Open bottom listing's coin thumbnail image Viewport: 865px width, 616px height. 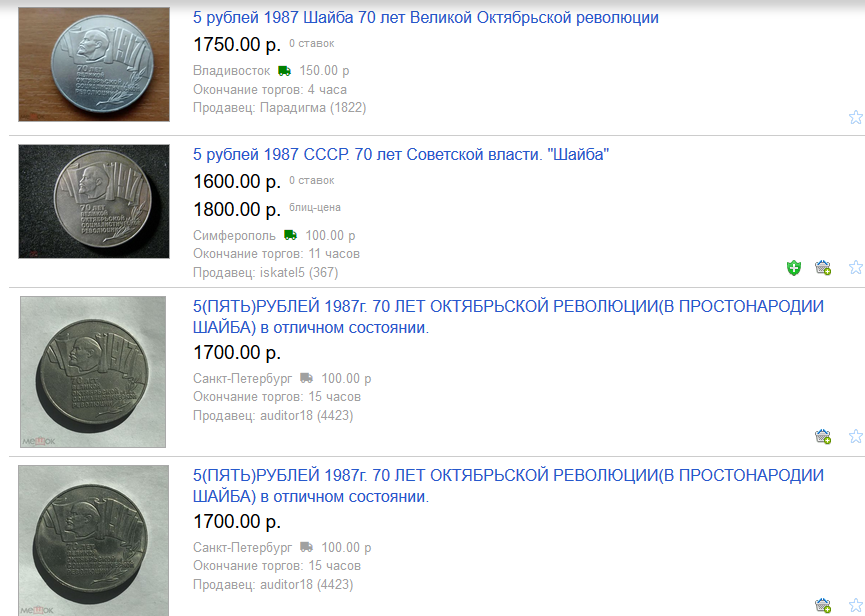click(93, 540)
